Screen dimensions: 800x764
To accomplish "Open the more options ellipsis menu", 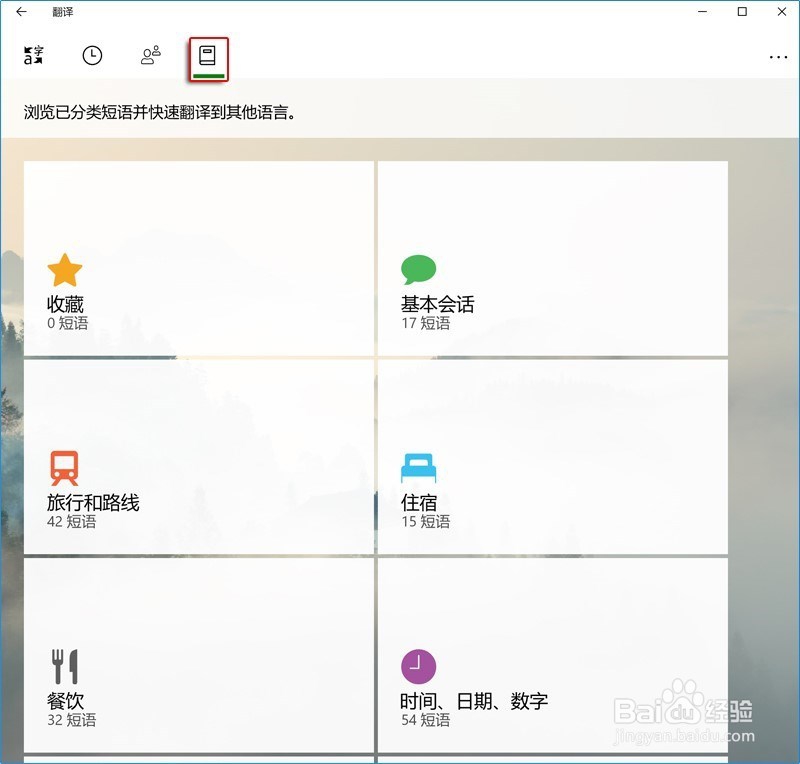I will [x=777, y=58].
